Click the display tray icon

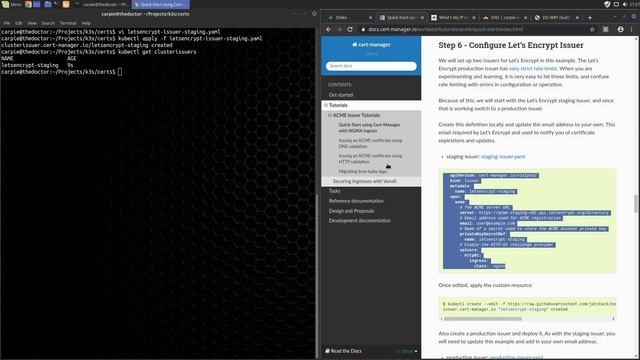tap(616, 4)
